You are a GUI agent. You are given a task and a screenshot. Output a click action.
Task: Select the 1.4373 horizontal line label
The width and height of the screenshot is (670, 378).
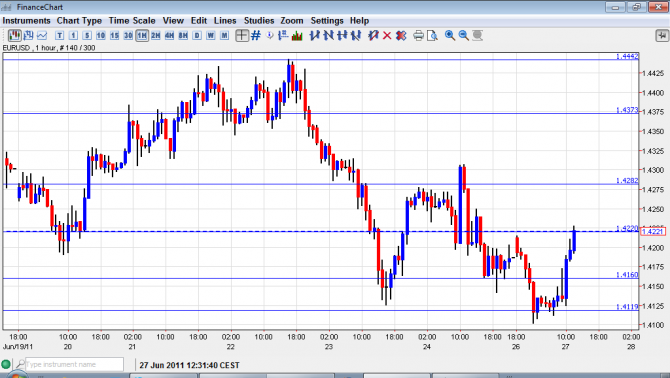627,110
